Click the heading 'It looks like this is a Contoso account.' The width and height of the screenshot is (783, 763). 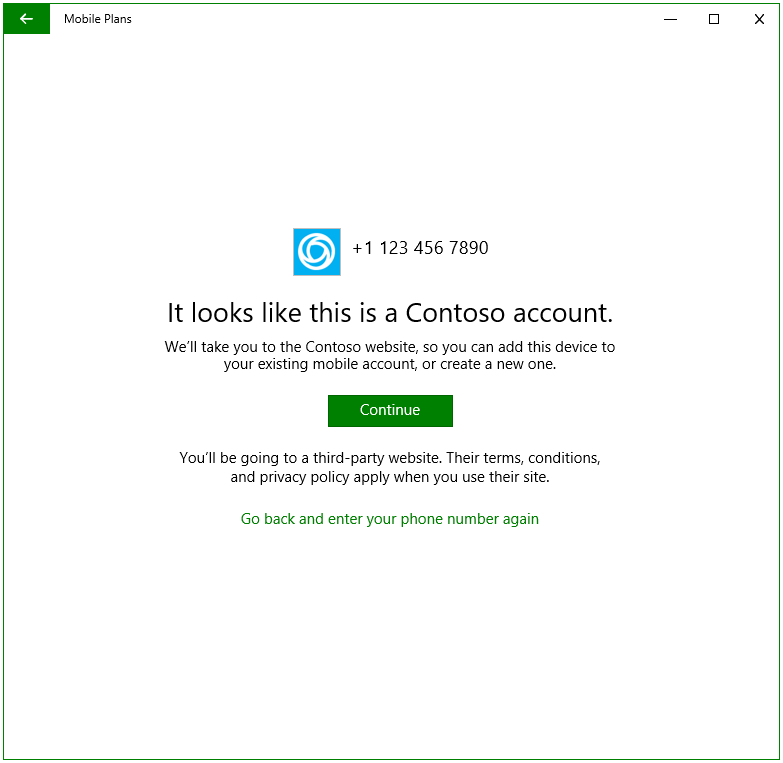[x=390, y=313]
